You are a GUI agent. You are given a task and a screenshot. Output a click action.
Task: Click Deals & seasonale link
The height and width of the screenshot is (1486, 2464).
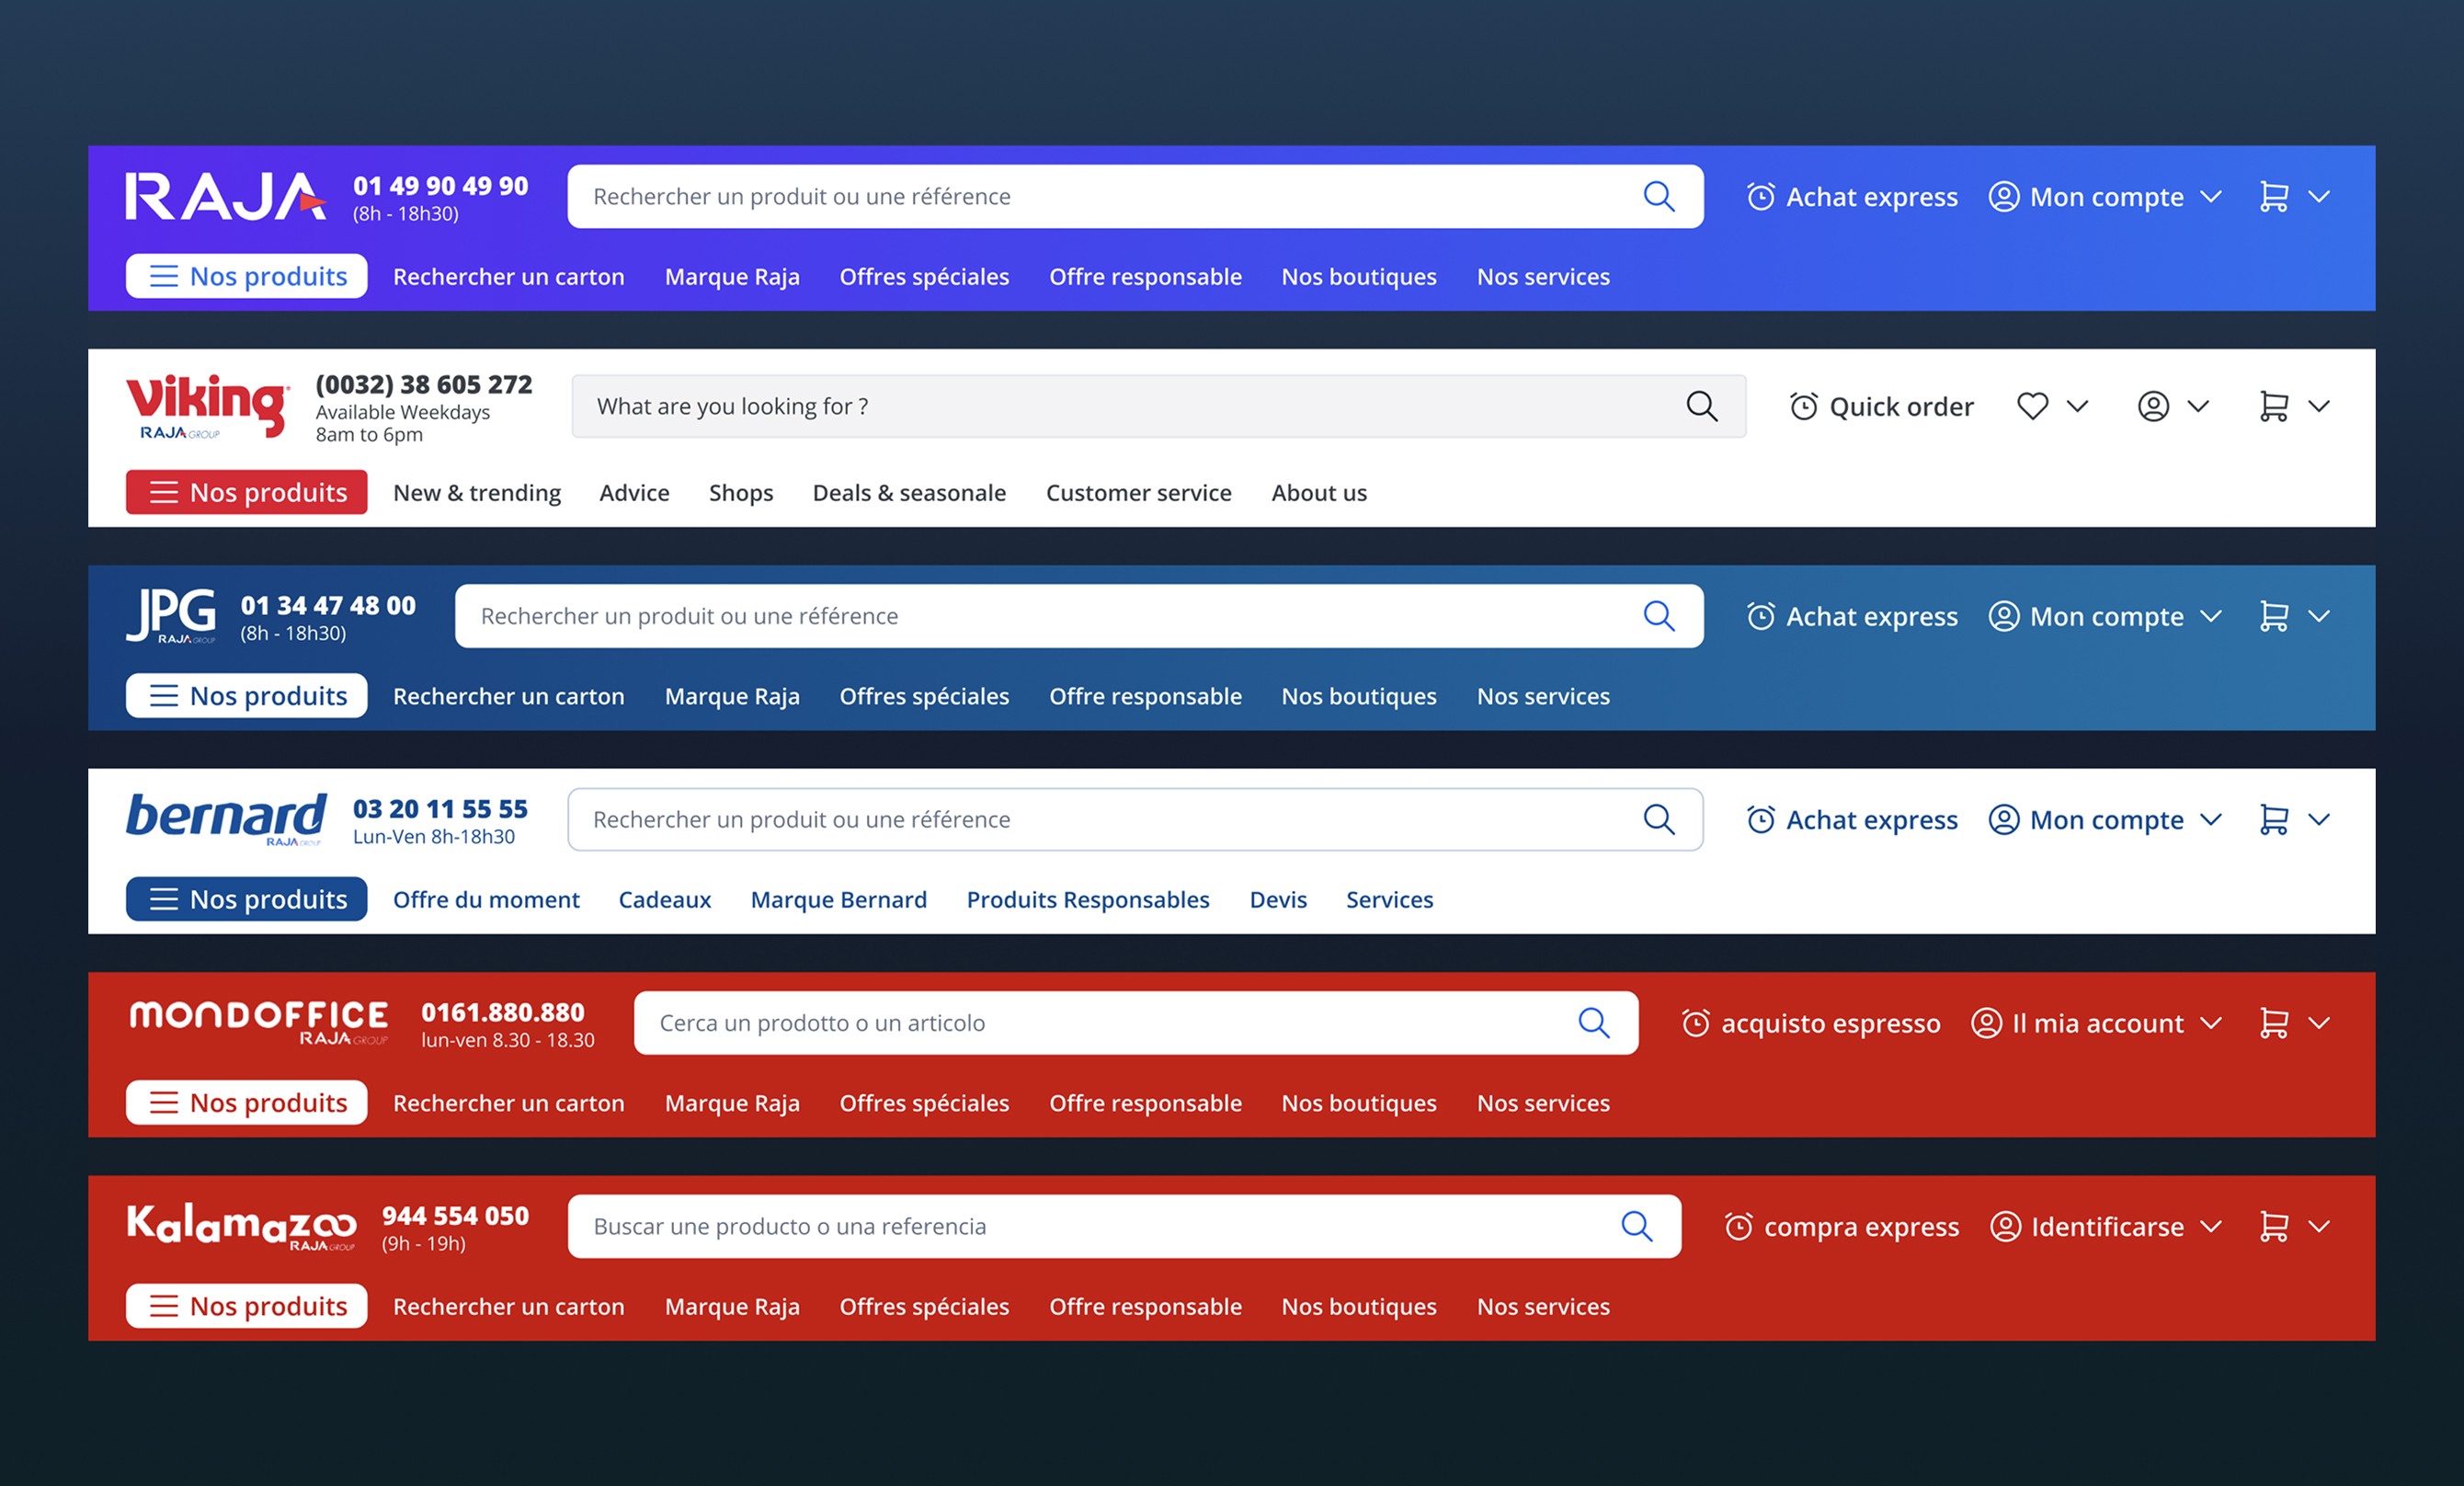pos(908,493)
